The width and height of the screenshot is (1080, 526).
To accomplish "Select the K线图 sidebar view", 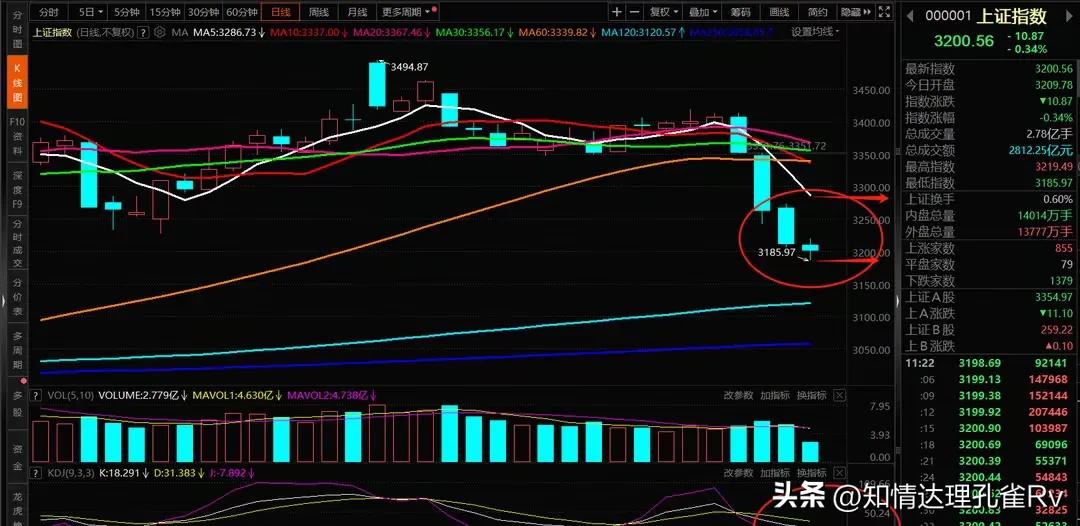I will (x=17, y=83).
